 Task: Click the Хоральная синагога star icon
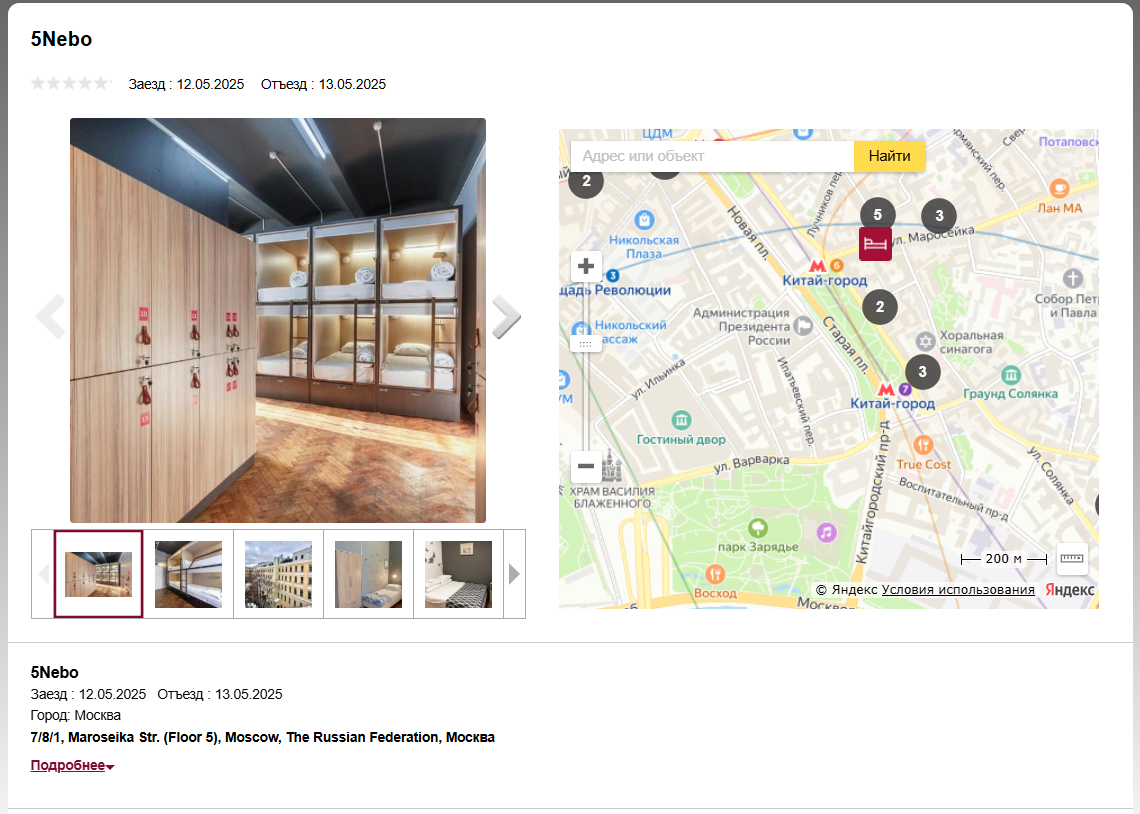(x=925, y=342)
